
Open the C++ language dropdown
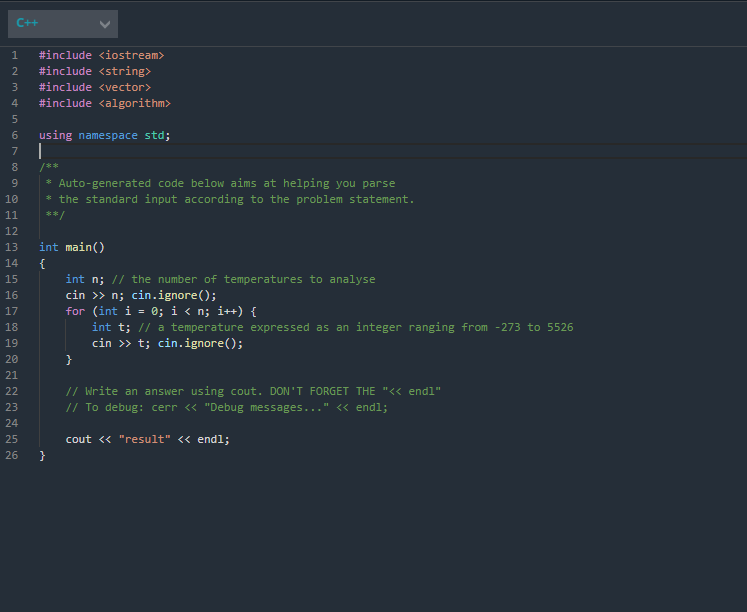pyautogui.click(x=63, y=24)
